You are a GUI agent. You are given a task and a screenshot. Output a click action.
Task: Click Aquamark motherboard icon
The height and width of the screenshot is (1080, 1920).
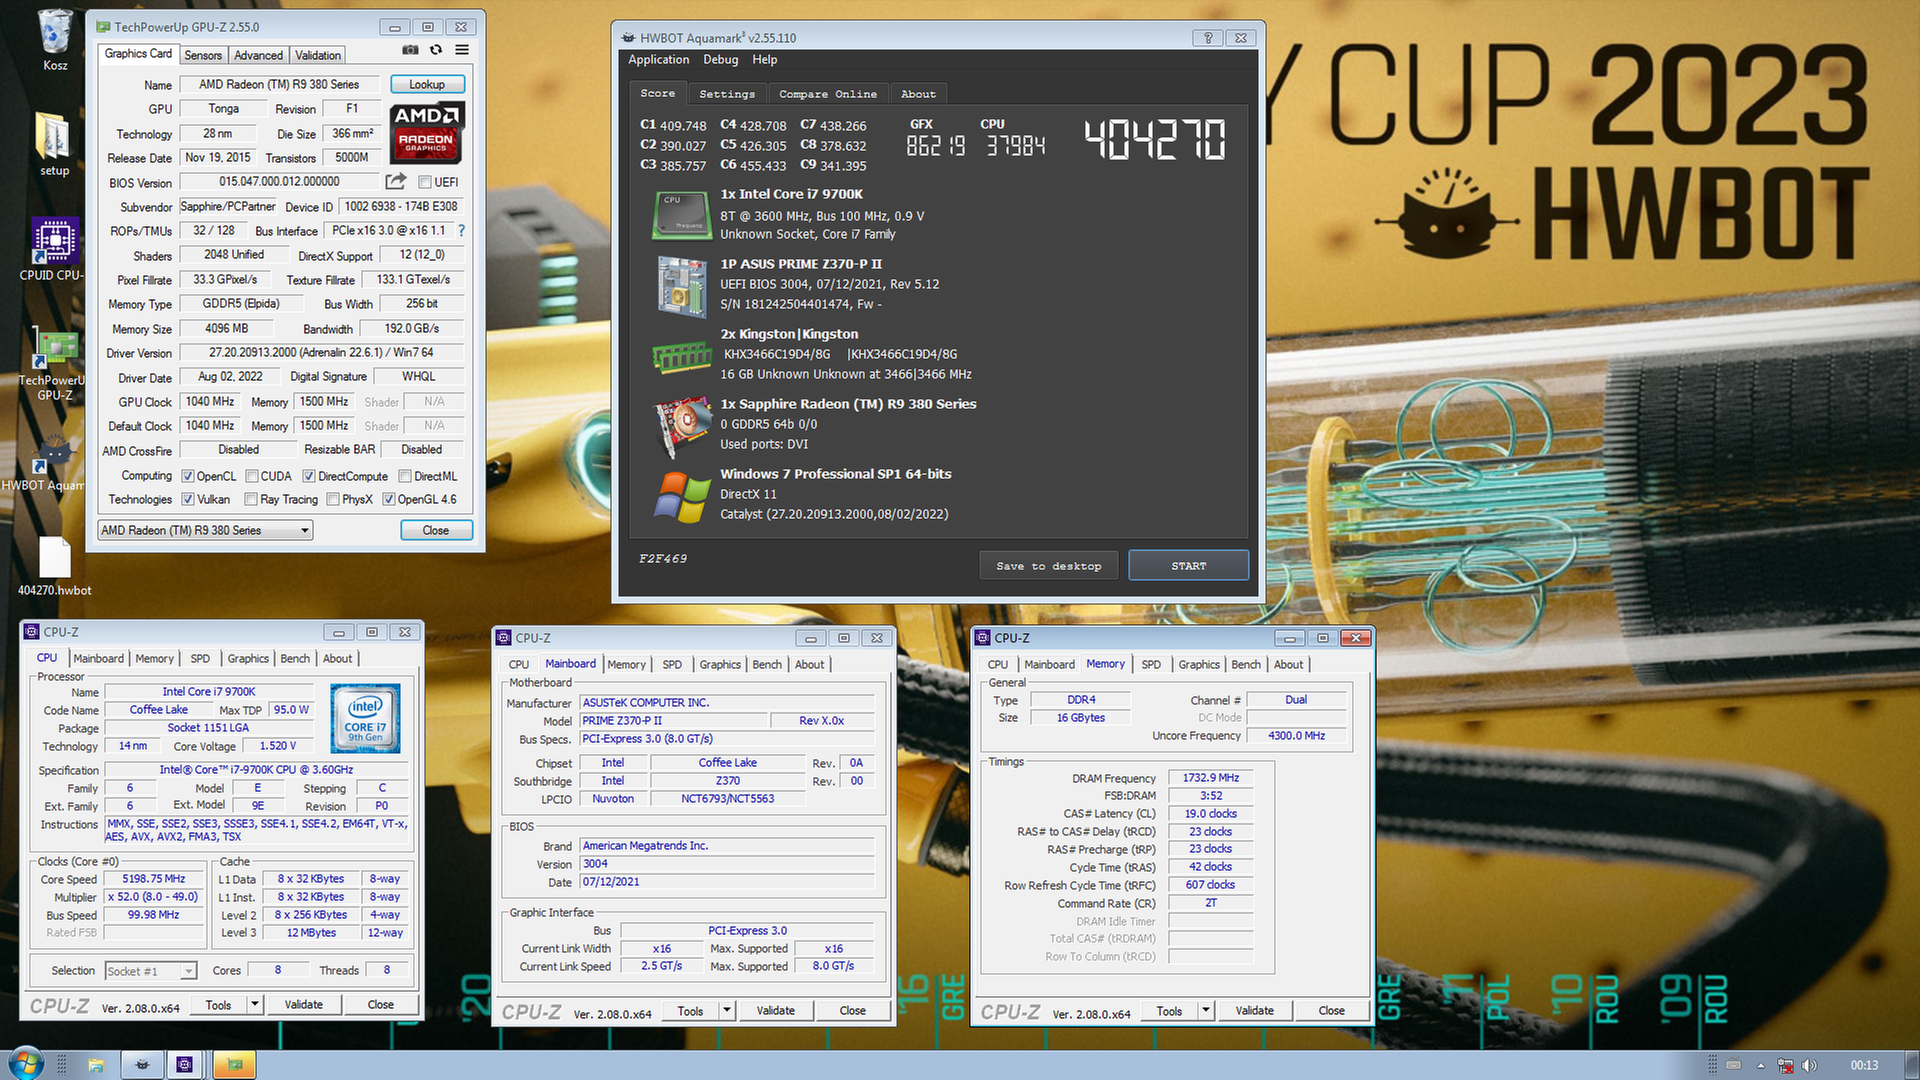point(681,285)
